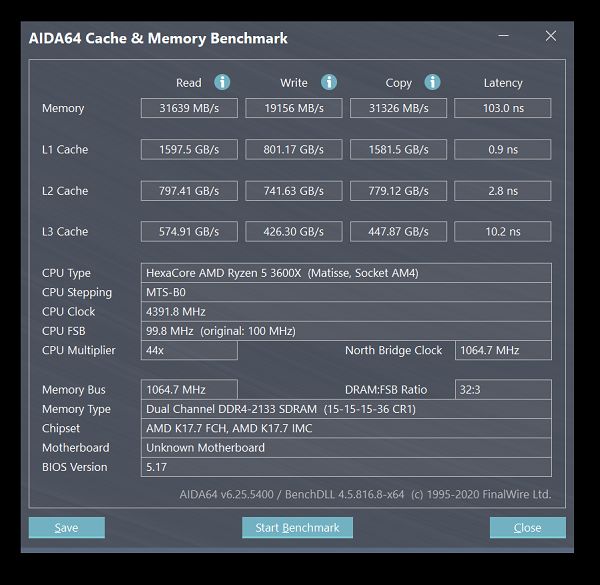Click the Latency column header label
Viewport: 600px width, 585px height.
(x=503, y=83)
